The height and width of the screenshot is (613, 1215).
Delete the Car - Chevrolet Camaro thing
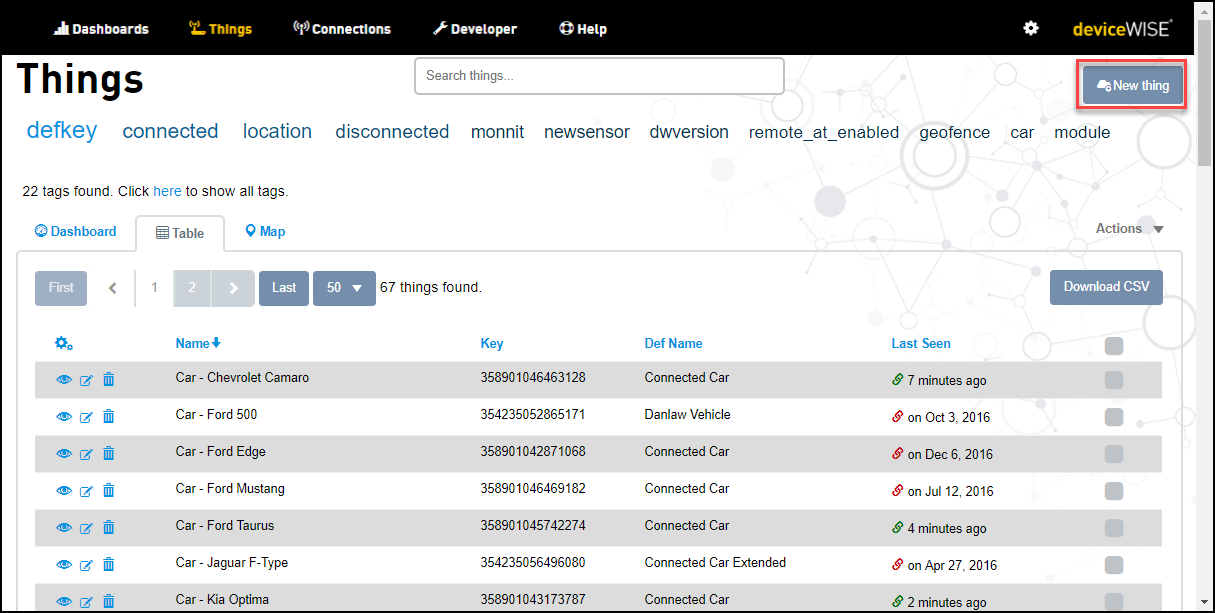click(109, 379)
